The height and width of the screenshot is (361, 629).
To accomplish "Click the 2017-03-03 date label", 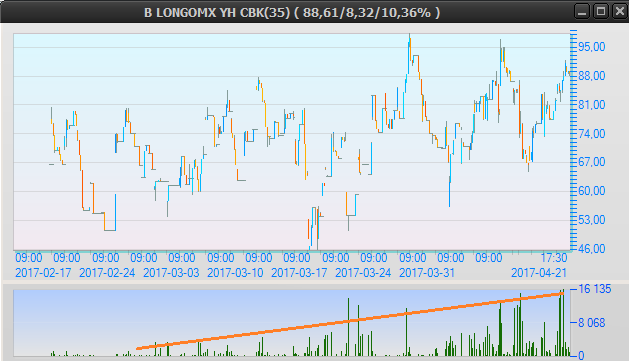I will 171,273.
